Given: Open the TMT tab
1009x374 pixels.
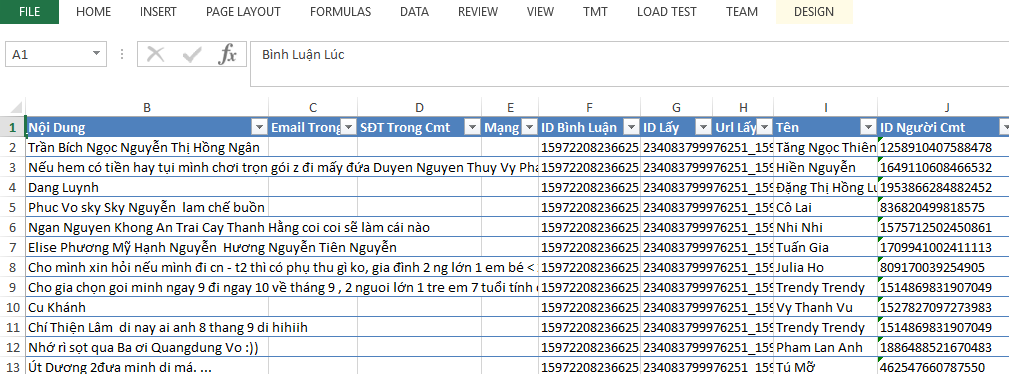Looking at the screenshot, I should pyautogui.click(x=595, y=12).
